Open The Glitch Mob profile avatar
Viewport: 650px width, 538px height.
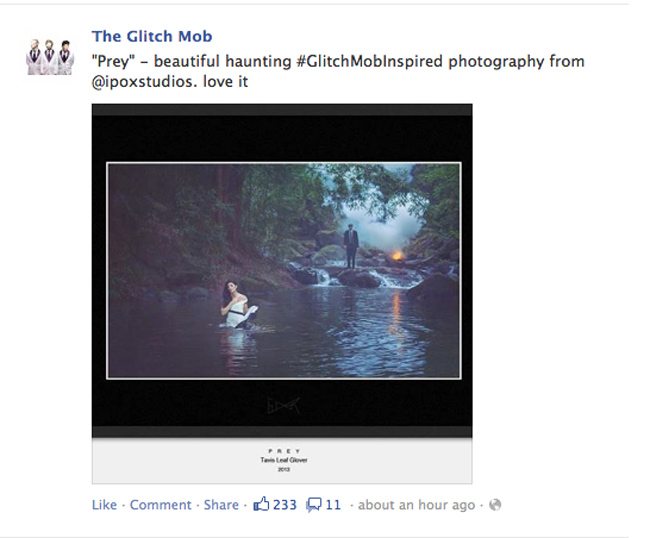(50, 57)
